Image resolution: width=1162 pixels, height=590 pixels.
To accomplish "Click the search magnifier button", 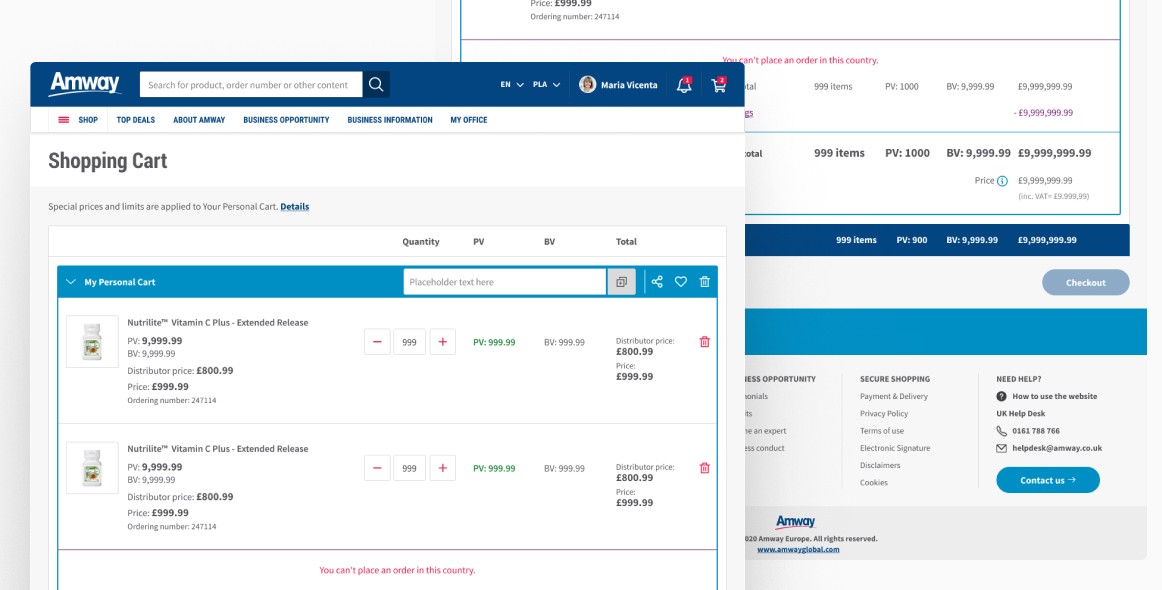I will coord(376,84).
